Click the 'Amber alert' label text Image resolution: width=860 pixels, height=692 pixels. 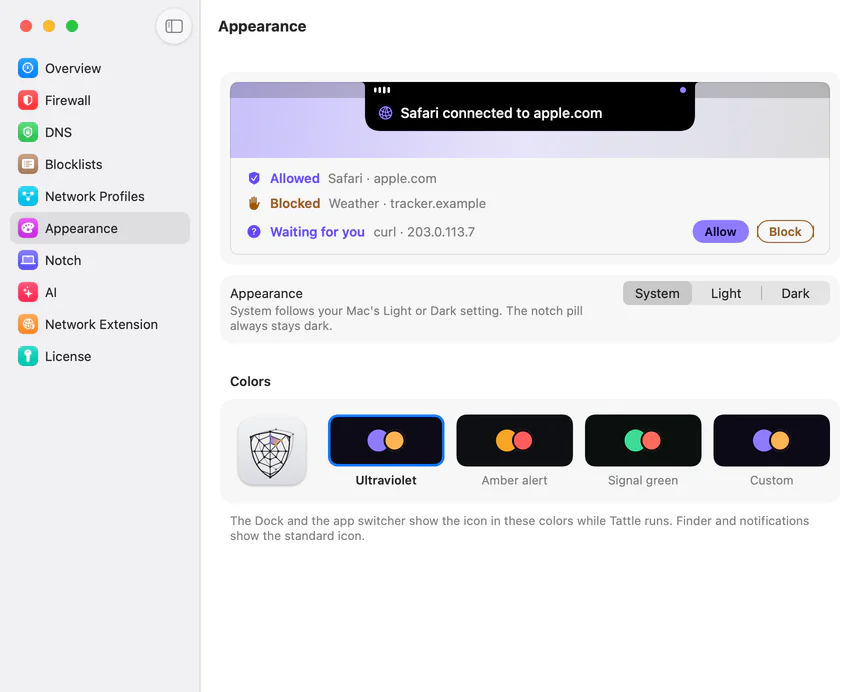514,480
